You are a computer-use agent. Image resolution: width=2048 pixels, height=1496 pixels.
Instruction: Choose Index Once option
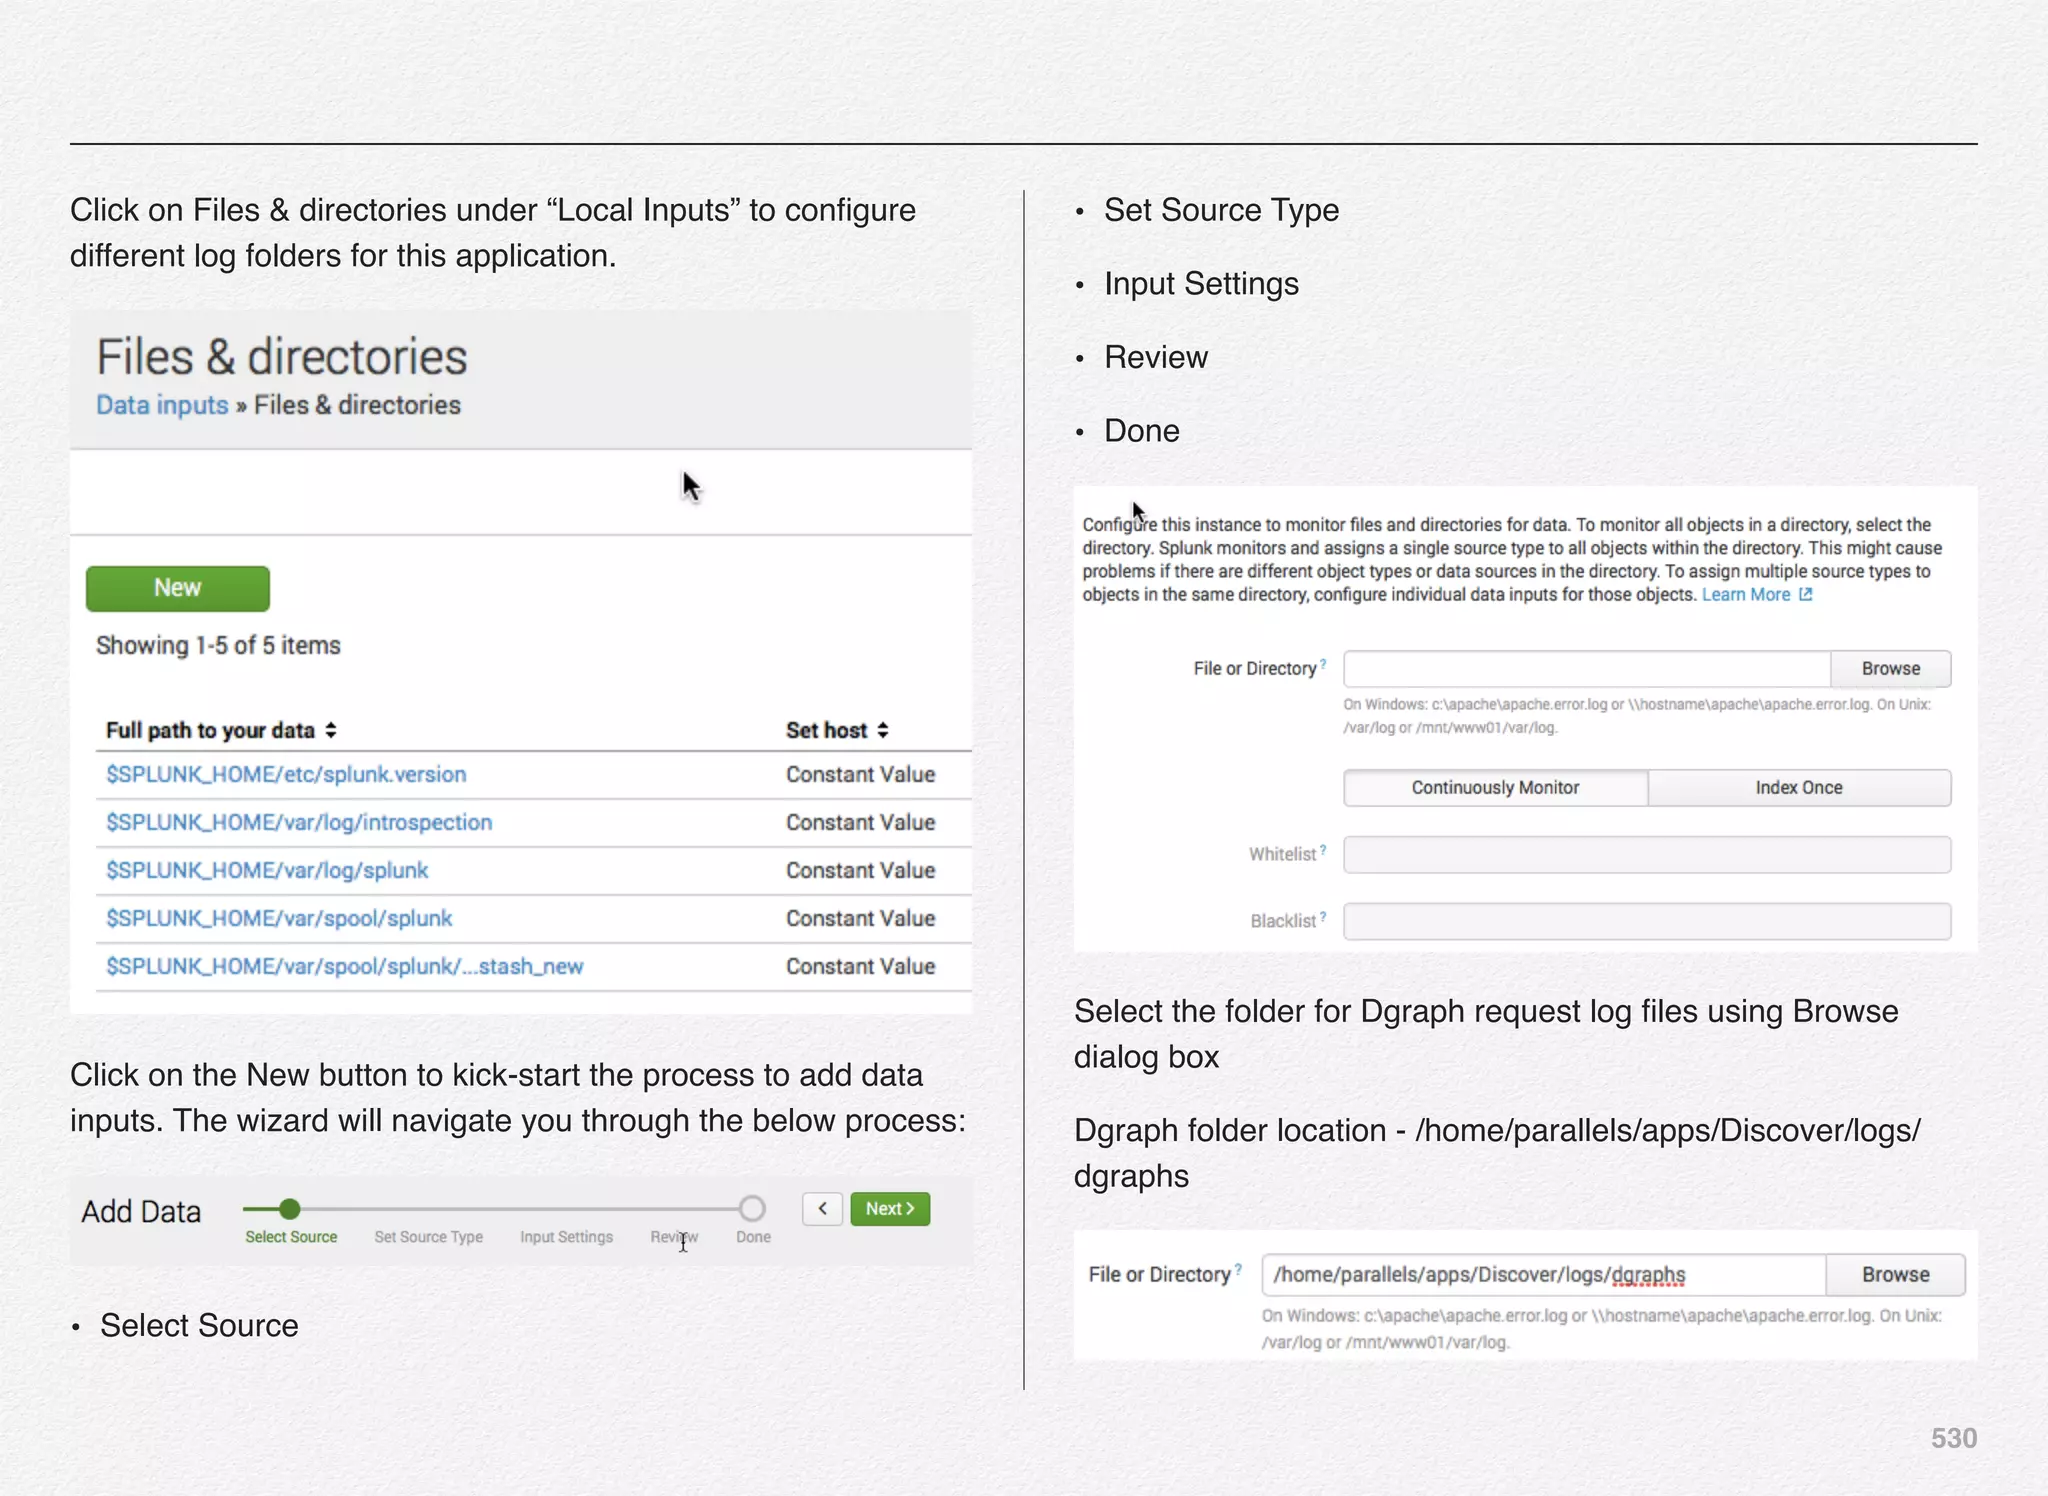tap(1799, 787)
